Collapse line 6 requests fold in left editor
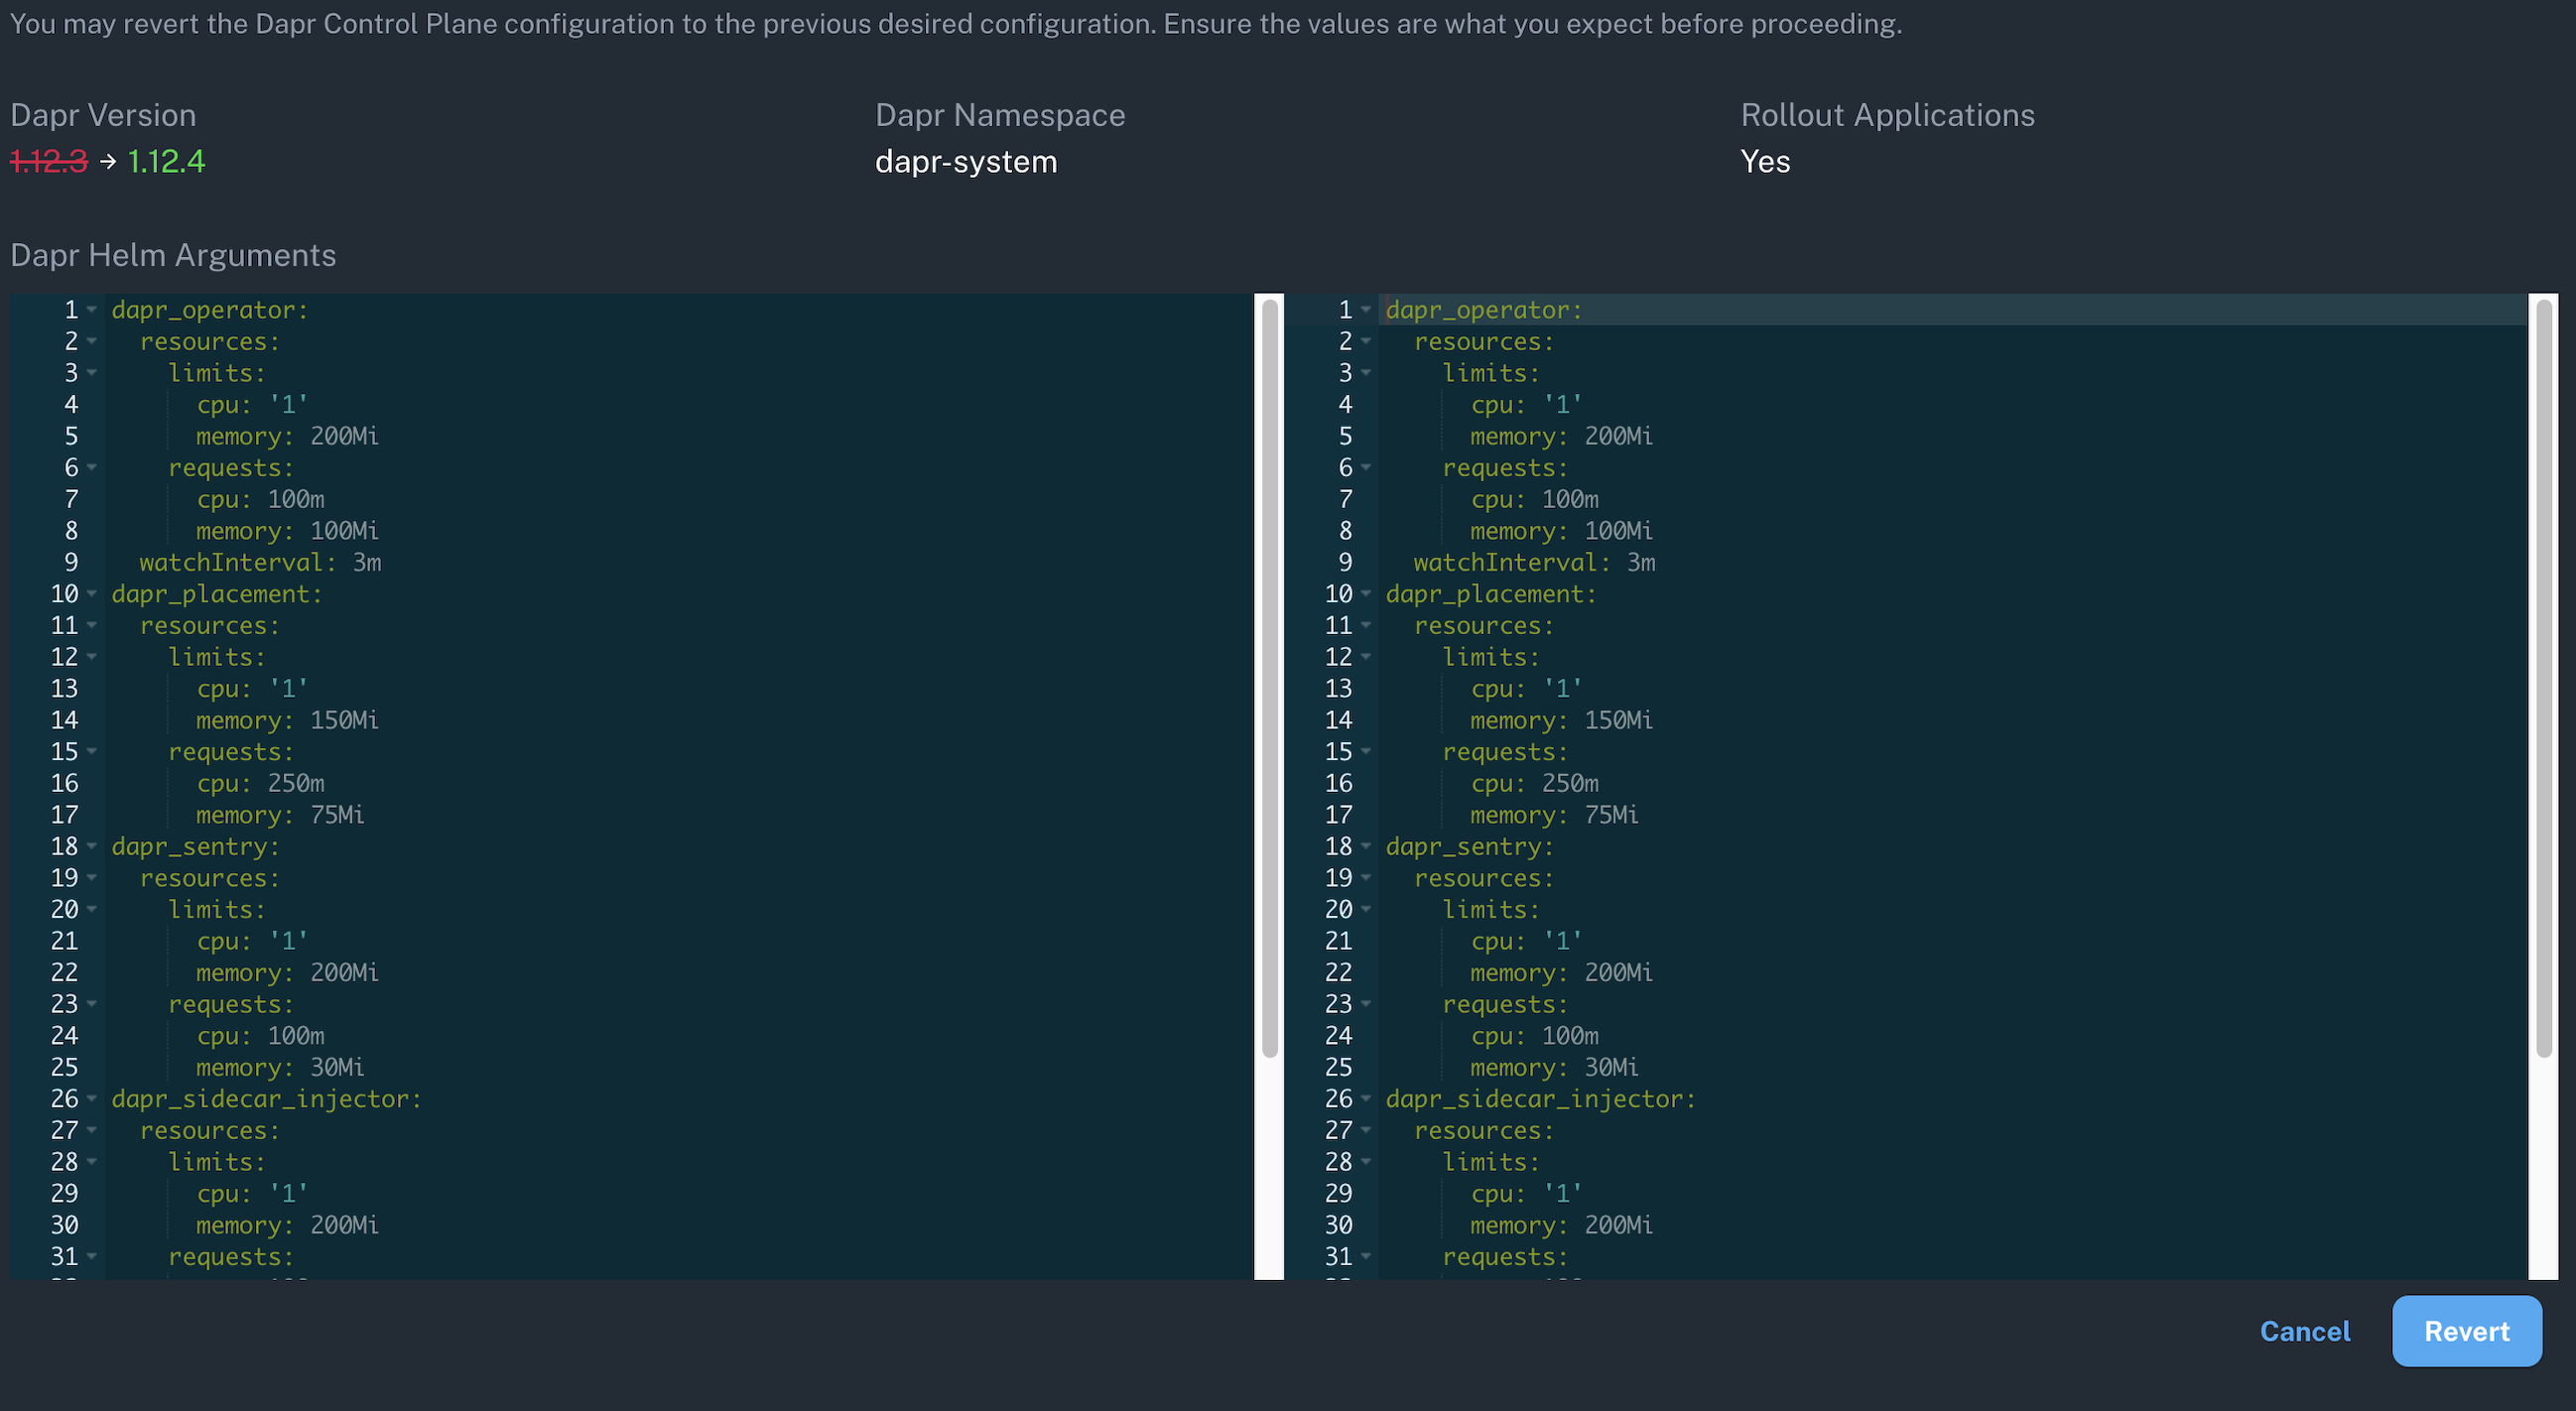 pyautogui.click(x=92, y=467)
